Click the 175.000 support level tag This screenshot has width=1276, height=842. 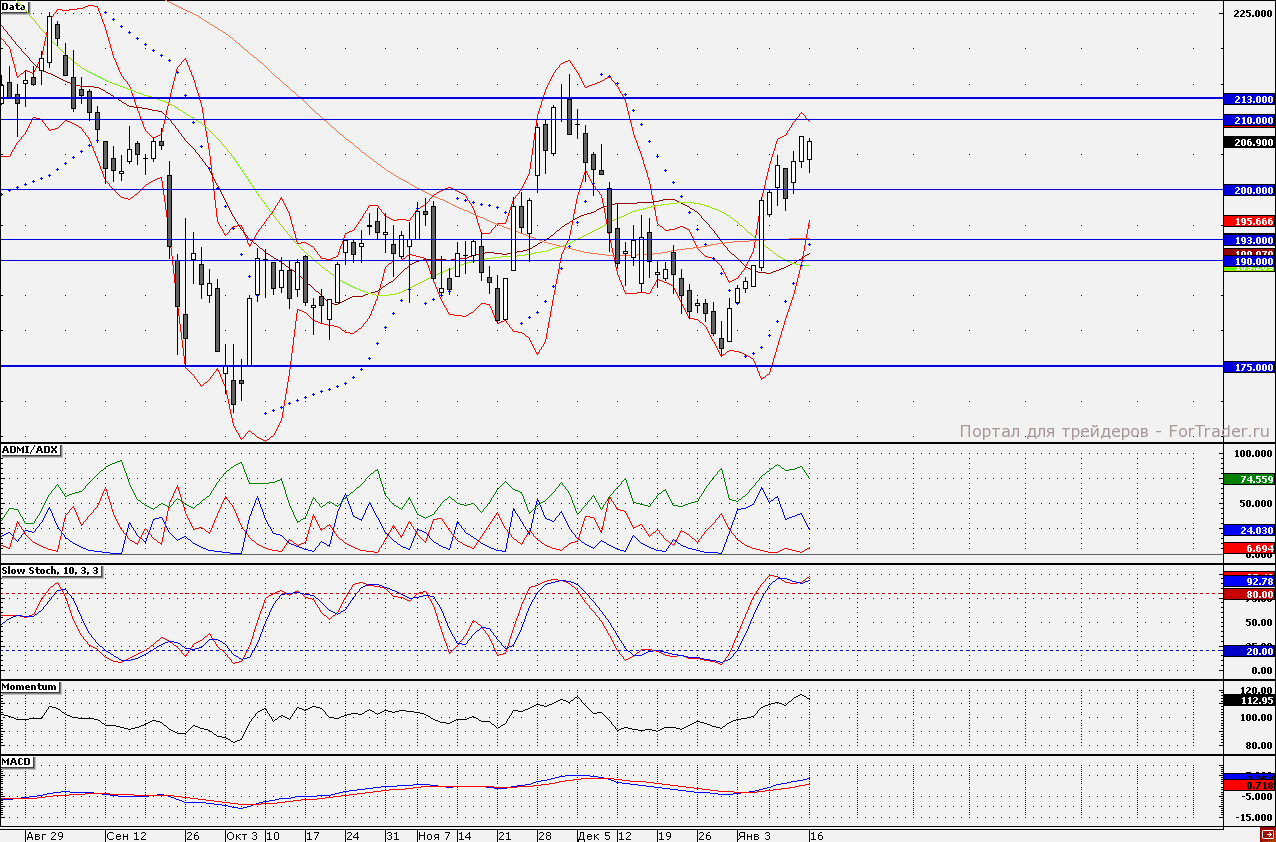[x=1249, y=367]
